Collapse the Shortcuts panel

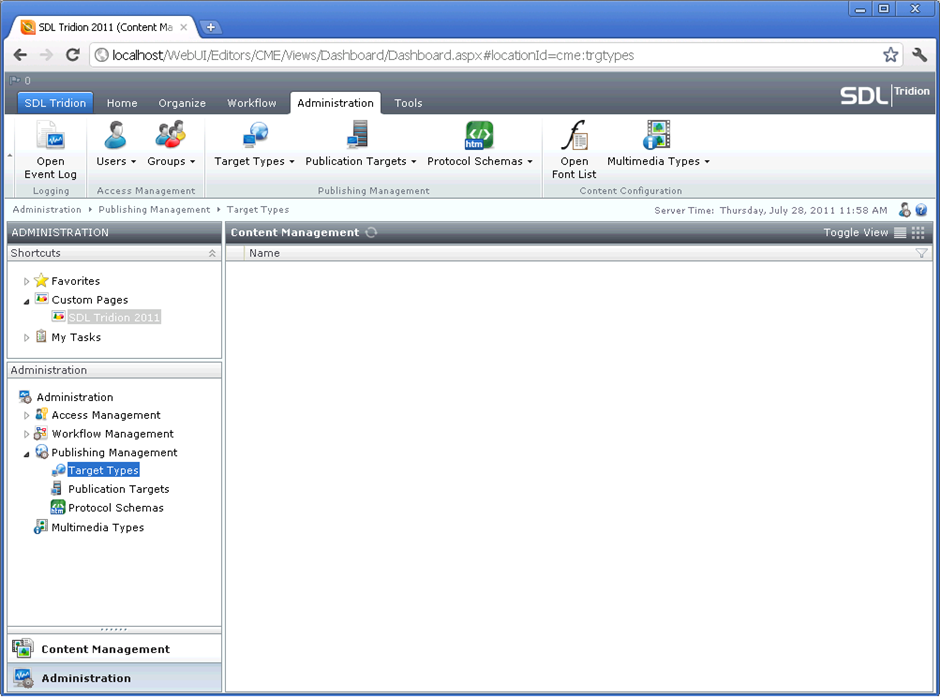point(212,254)
